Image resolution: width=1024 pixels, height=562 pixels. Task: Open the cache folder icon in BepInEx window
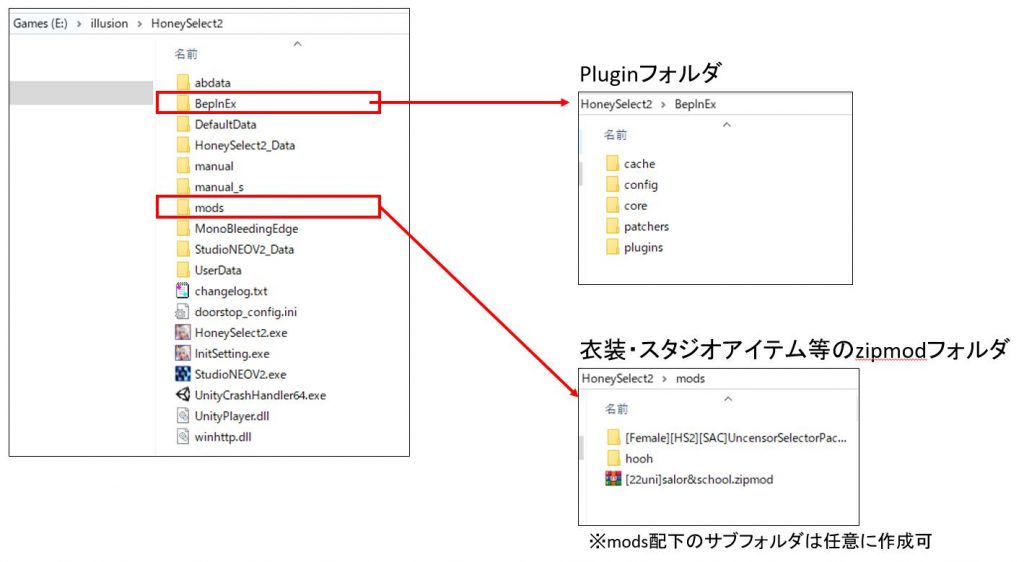pyautogui.click(x=612, y=163)
